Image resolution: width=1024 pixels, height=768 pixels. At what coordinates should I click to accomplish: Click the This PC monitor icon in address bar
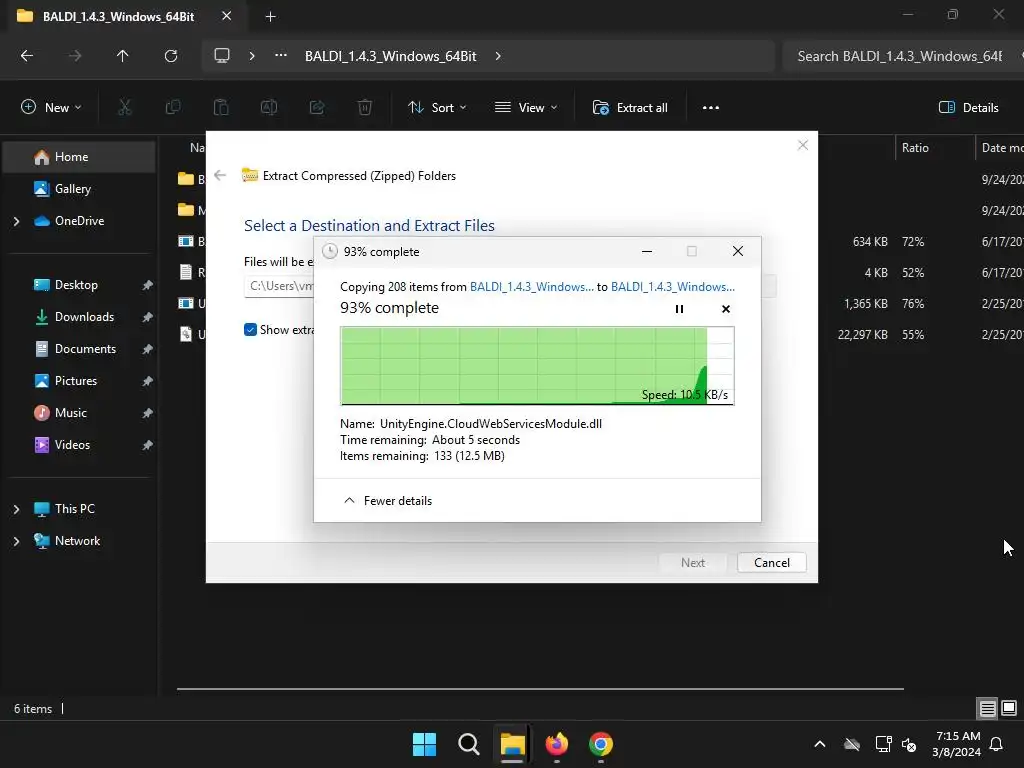(x=222, y=56)
